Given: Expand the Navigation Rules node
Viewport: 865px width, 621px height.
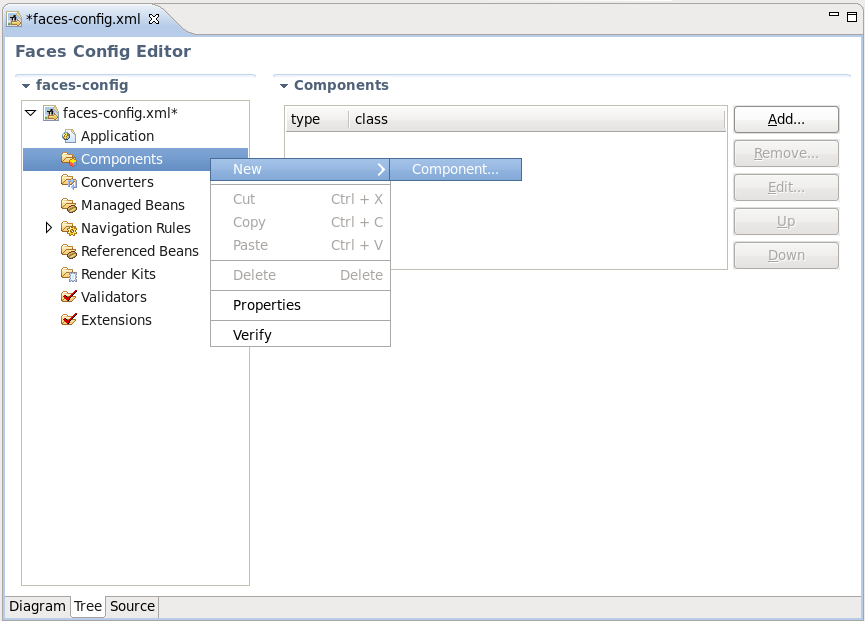Looking at the screenshot, I should (x=48, y=228).
